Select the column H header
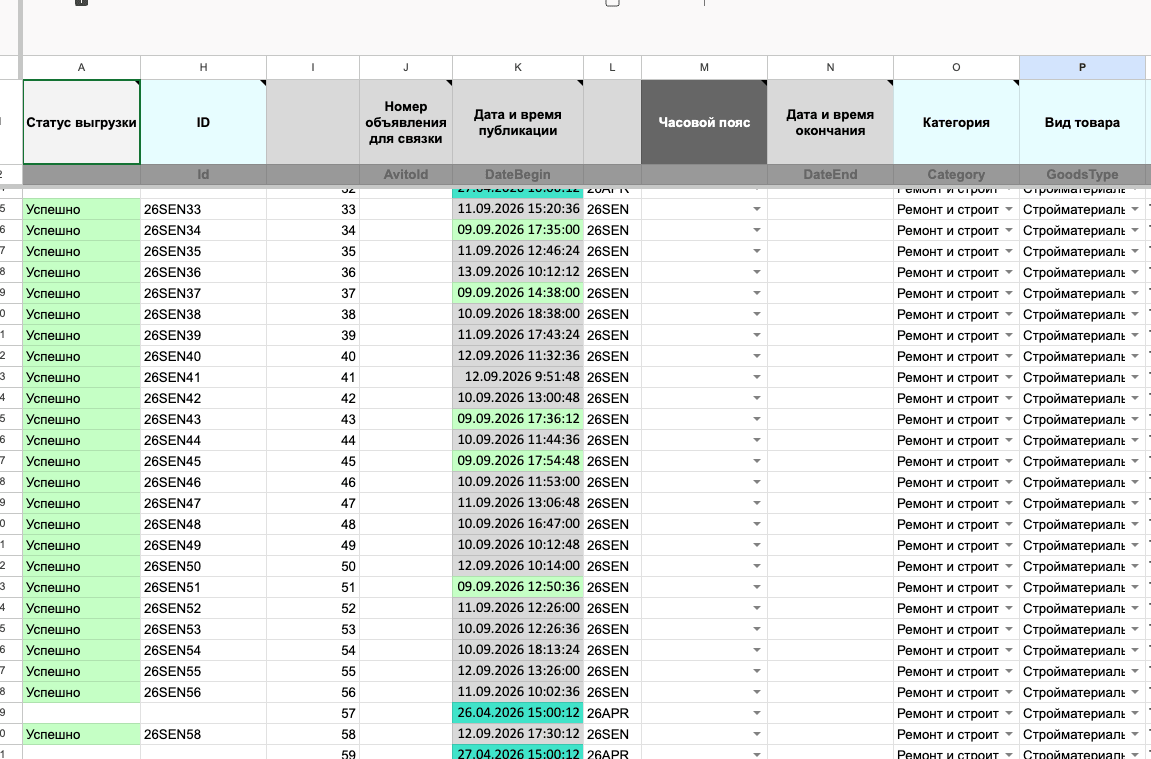This screenshot has width=1151, height=759. click(x=203, y=68)
